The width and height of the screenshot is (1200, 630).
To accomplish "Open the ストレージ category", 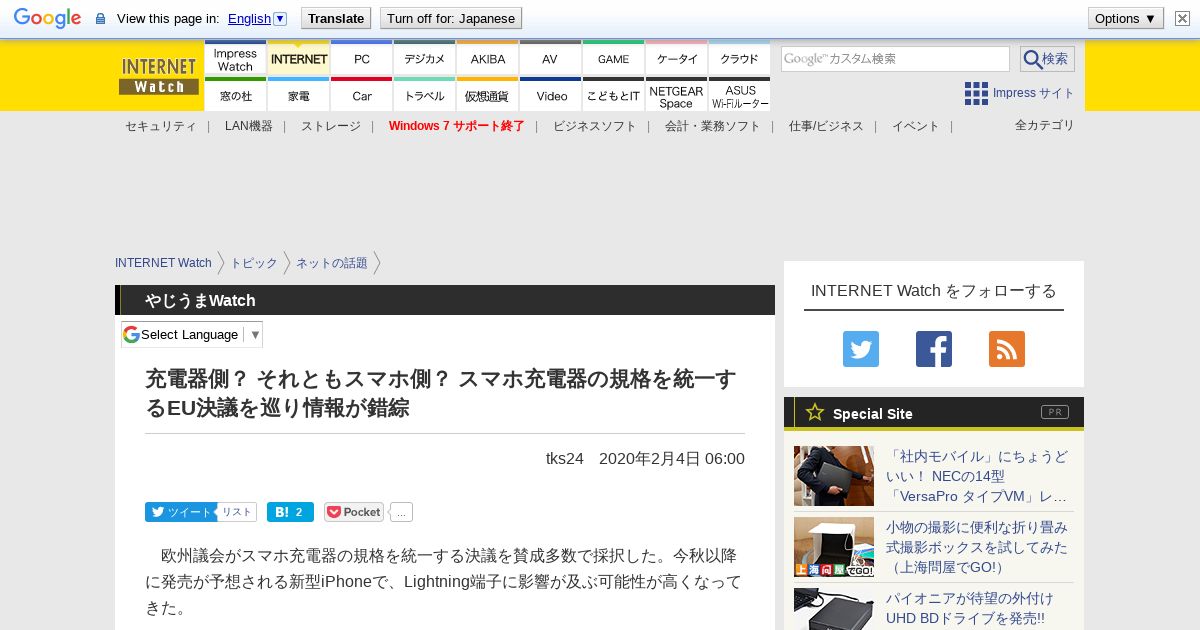I will point(330,126).
